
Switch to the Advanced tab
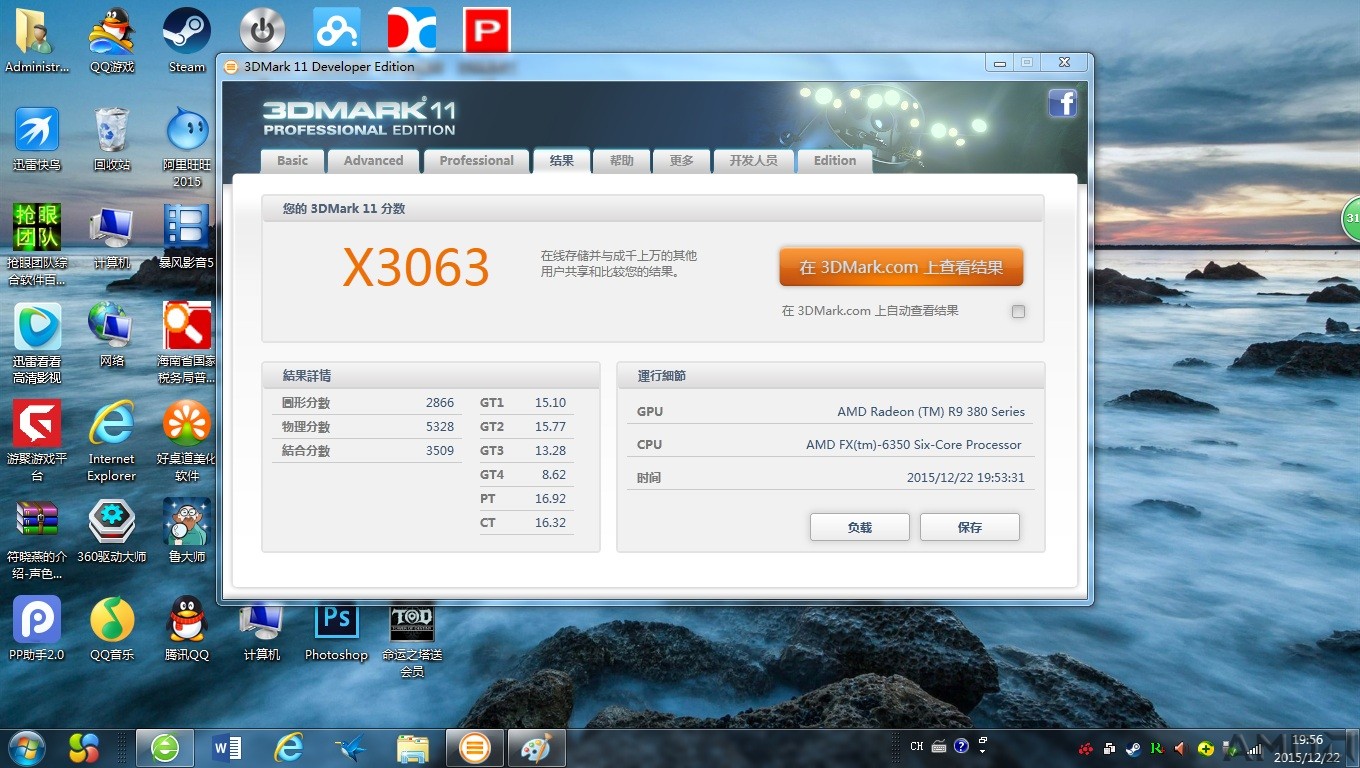373,161
